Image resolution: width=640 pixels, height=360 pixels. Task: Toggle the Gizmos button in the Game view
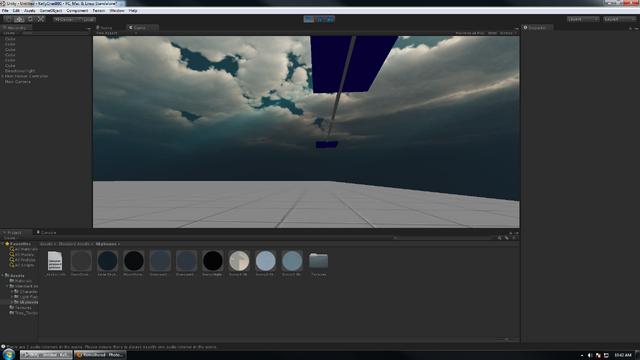[507, 33]
